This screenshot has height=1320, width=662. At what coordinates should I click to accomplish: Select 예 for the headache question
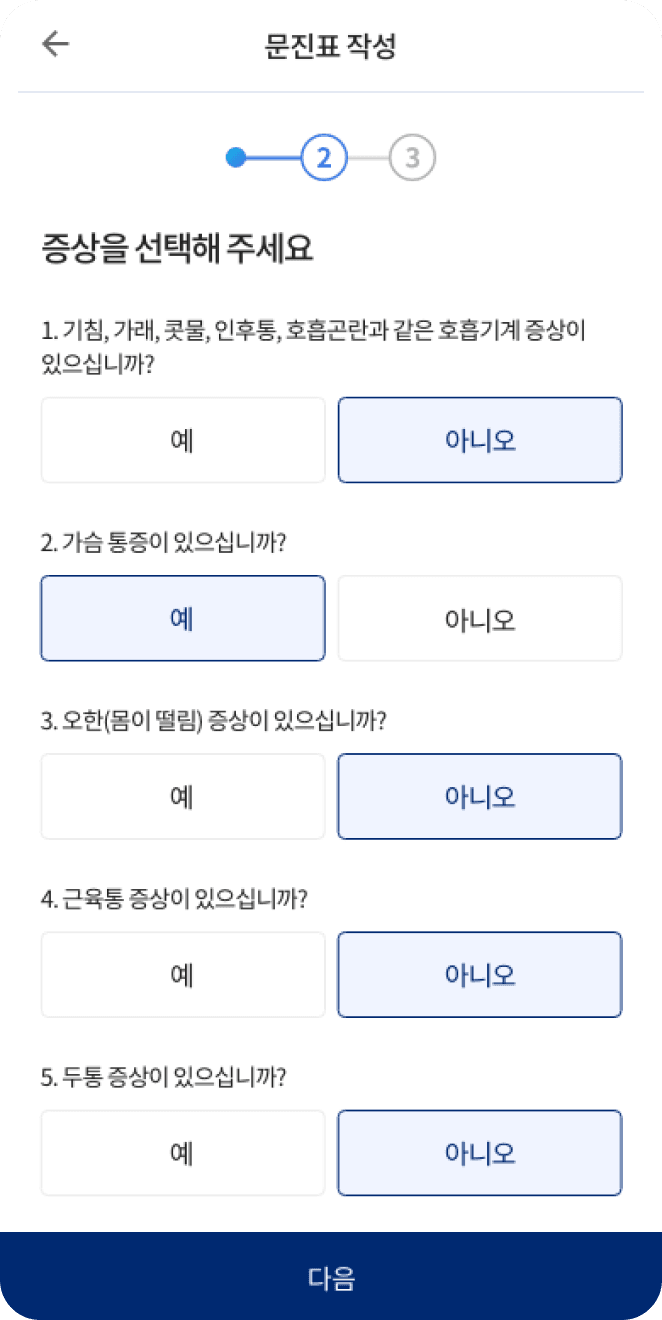(x=182, y=1152)
